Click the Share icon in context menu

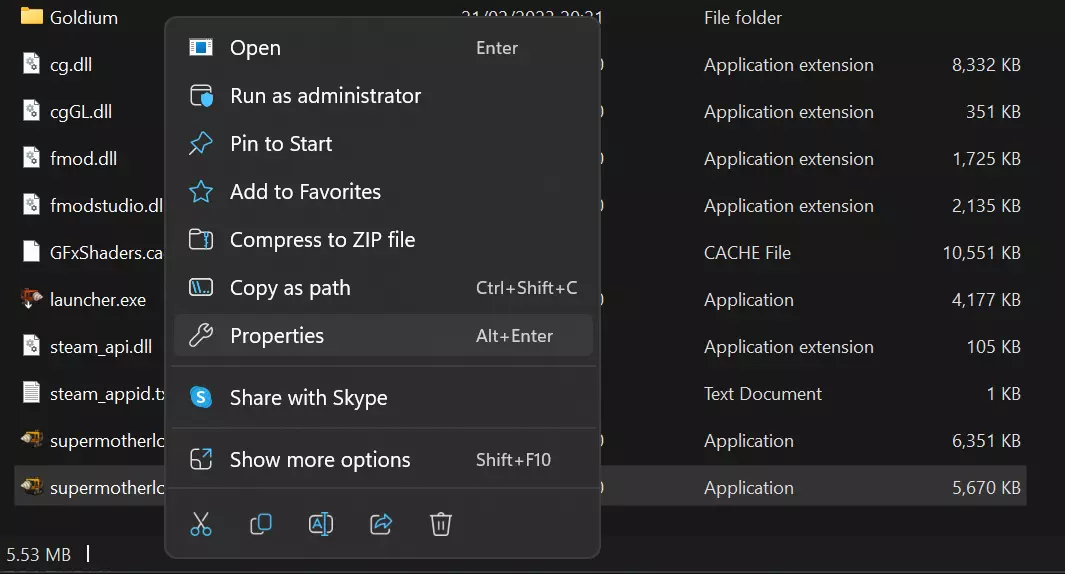coord(381,523)
